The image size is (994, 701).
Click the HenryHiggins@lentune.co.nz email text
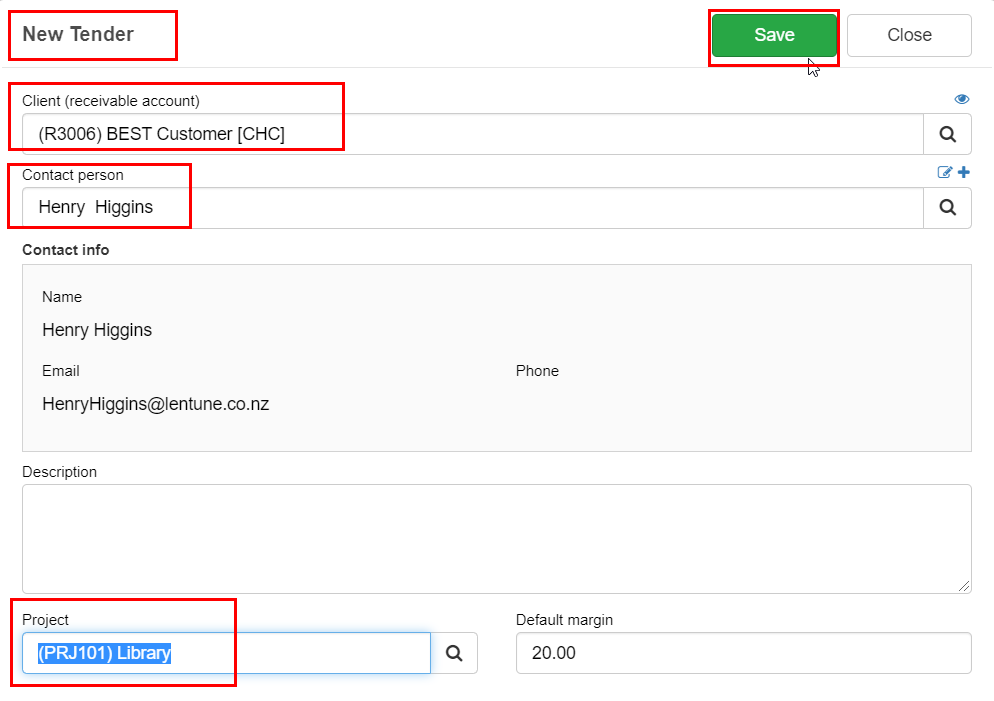coord(155,404)
